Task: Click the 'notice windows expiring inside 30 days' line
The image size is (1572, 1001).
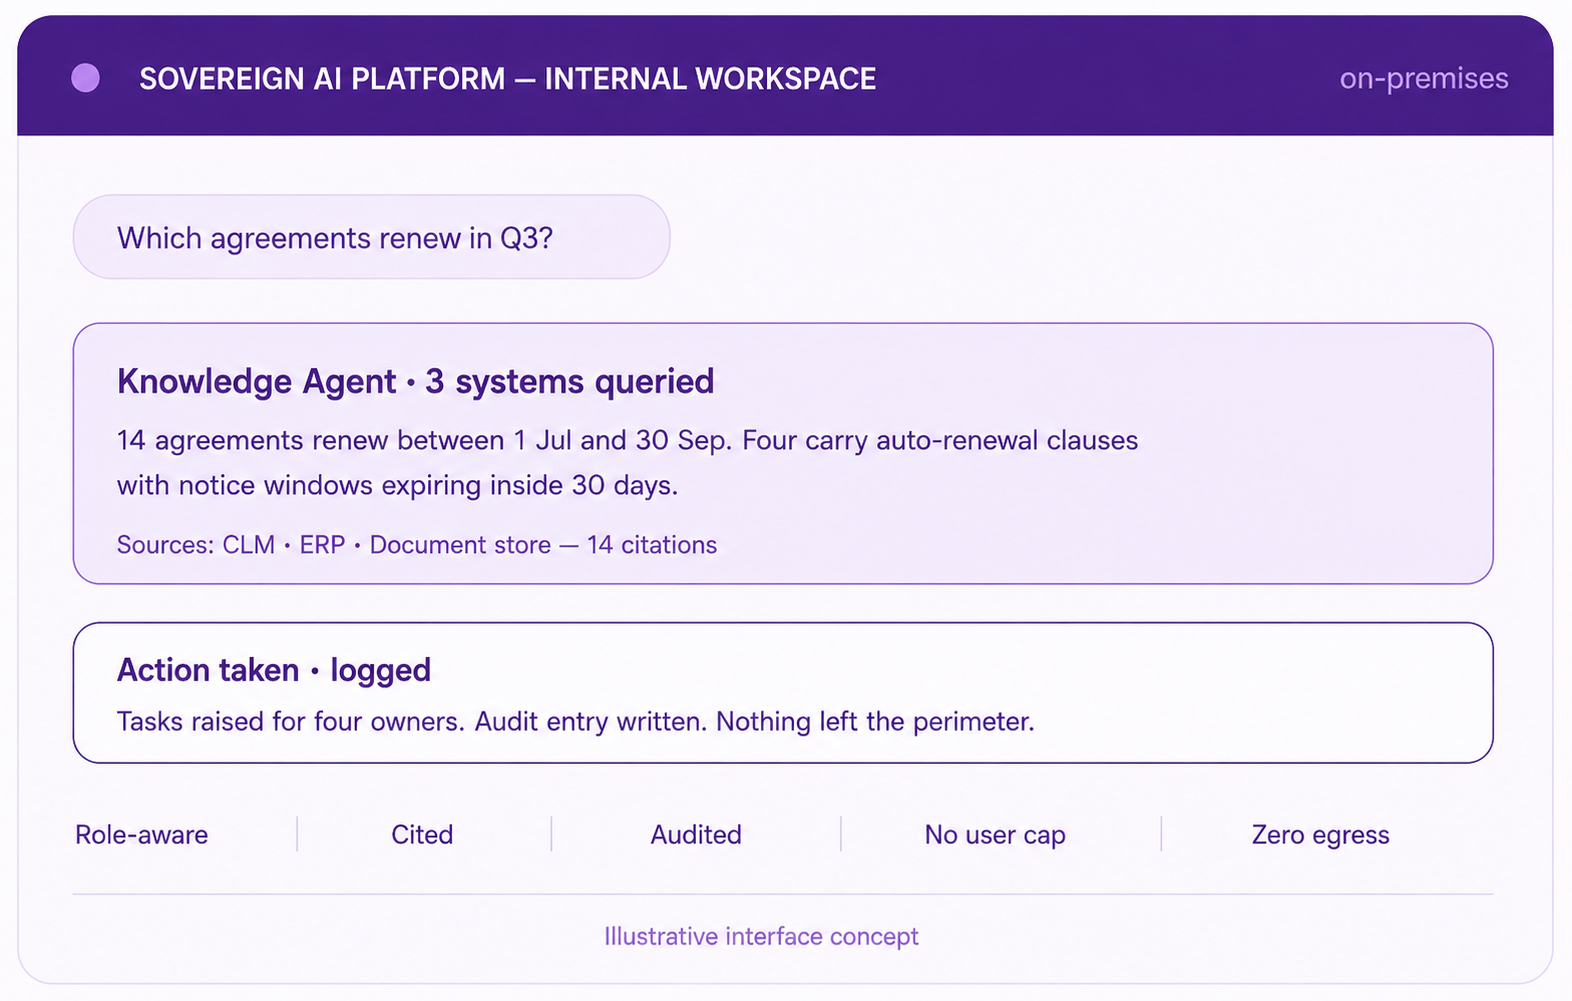Action: pos(397,486)
